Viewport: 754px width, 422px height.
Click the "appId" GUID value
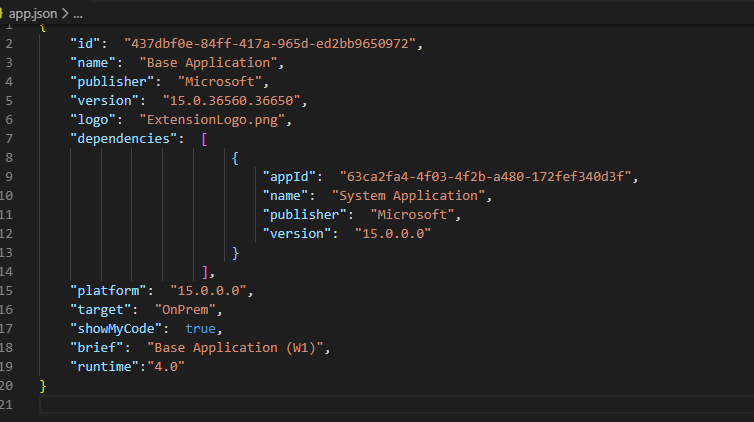[488, 177]
